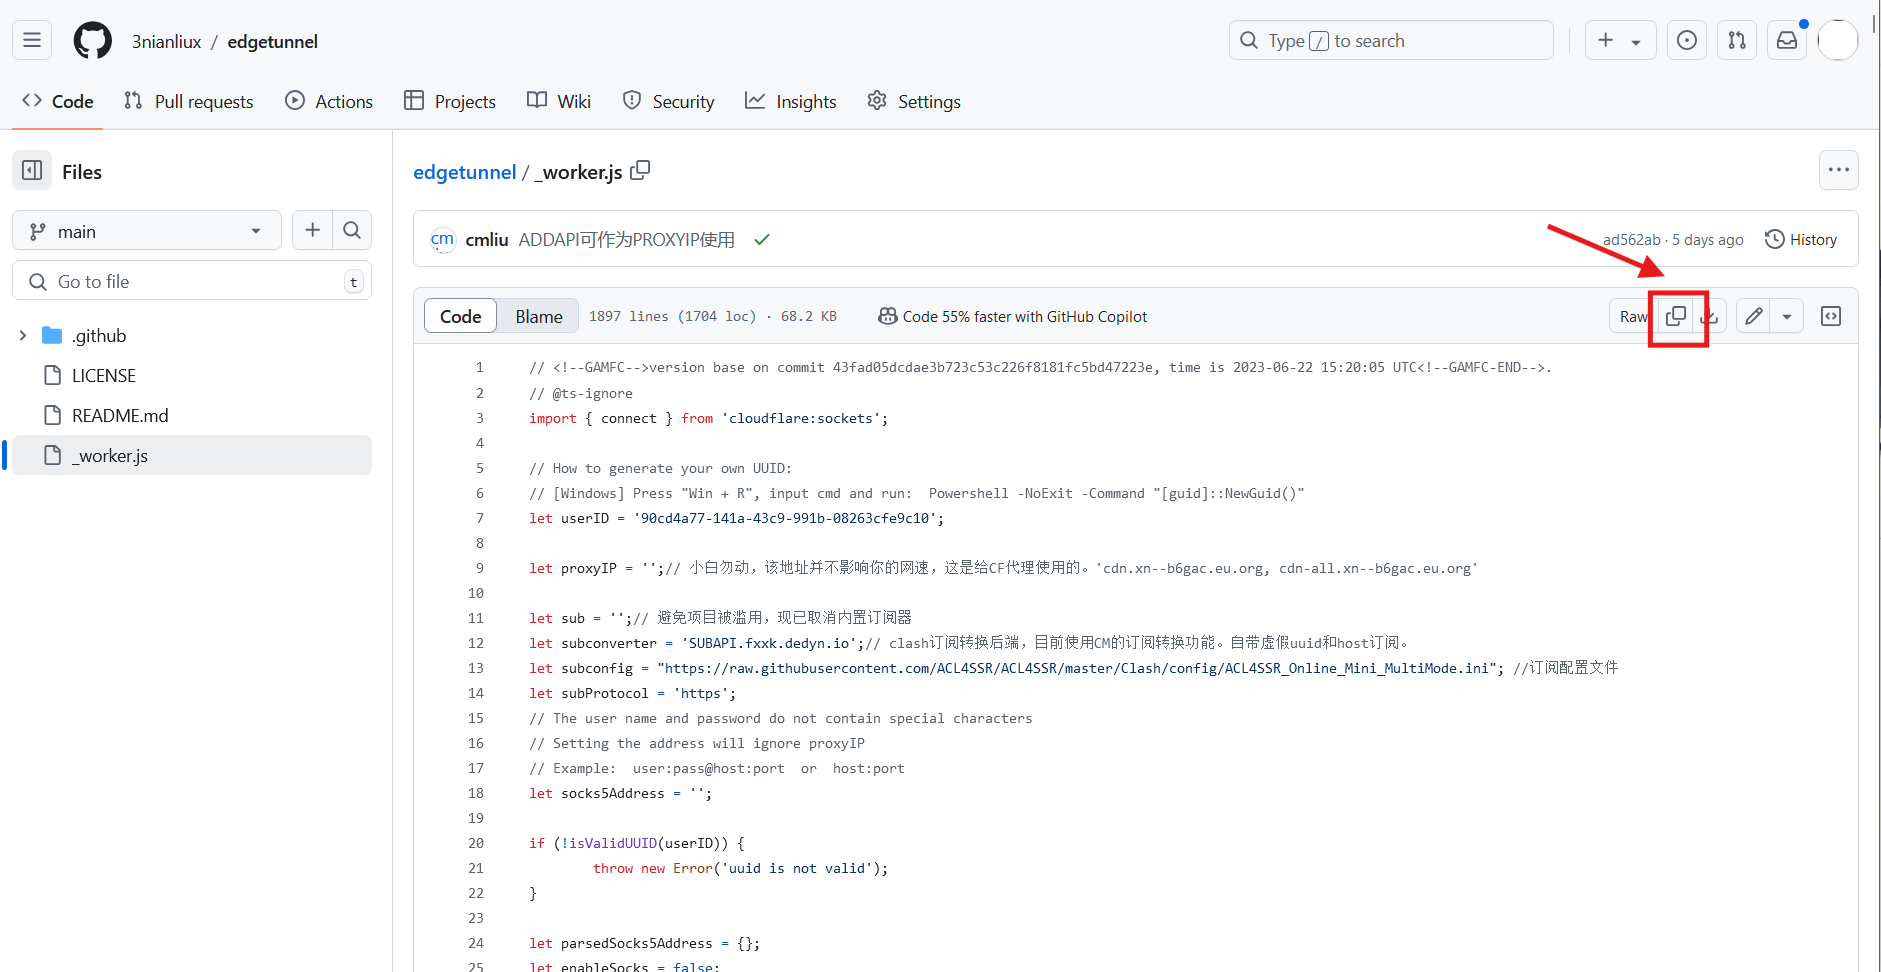Copy the file path next to _worker.js
1881x972 pixels.
640,171
